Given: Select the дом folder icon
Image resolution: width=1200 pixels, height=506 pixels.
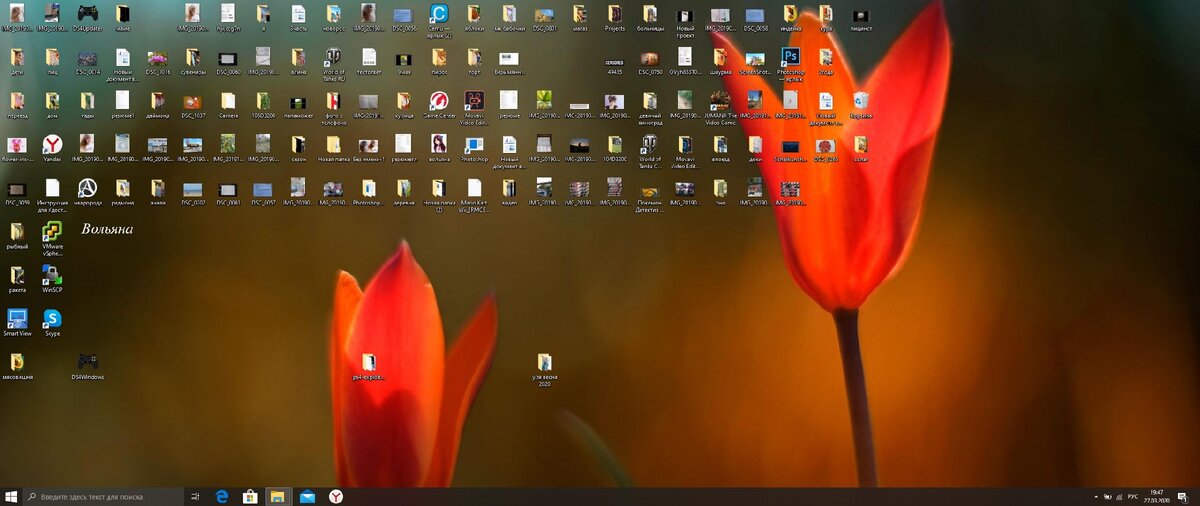Looking at the screenshot, I should click(52, 103).
